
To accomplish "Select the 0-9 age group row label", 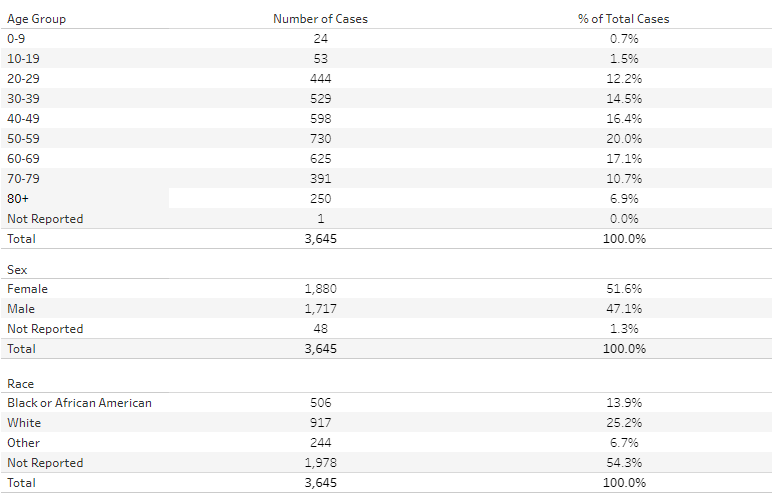I will click(16, 38).
